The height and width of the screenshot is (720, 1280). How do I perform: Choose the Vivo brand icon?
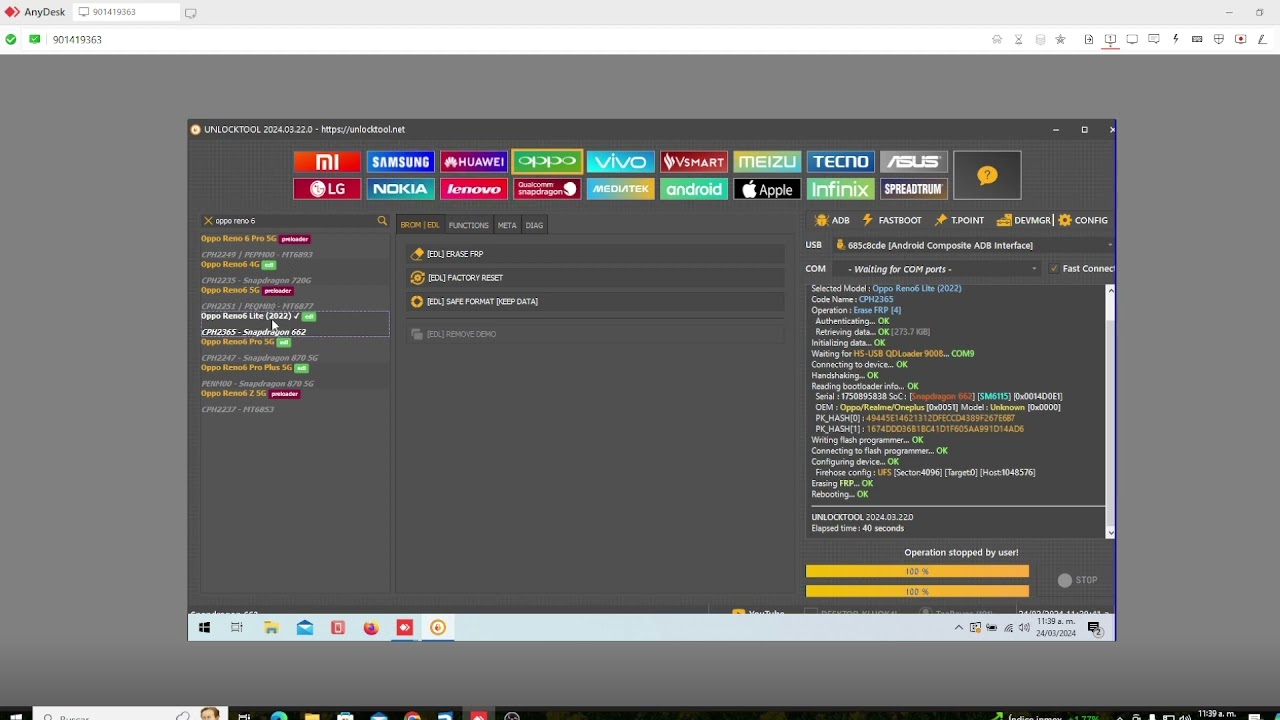(x=620, y=162)
